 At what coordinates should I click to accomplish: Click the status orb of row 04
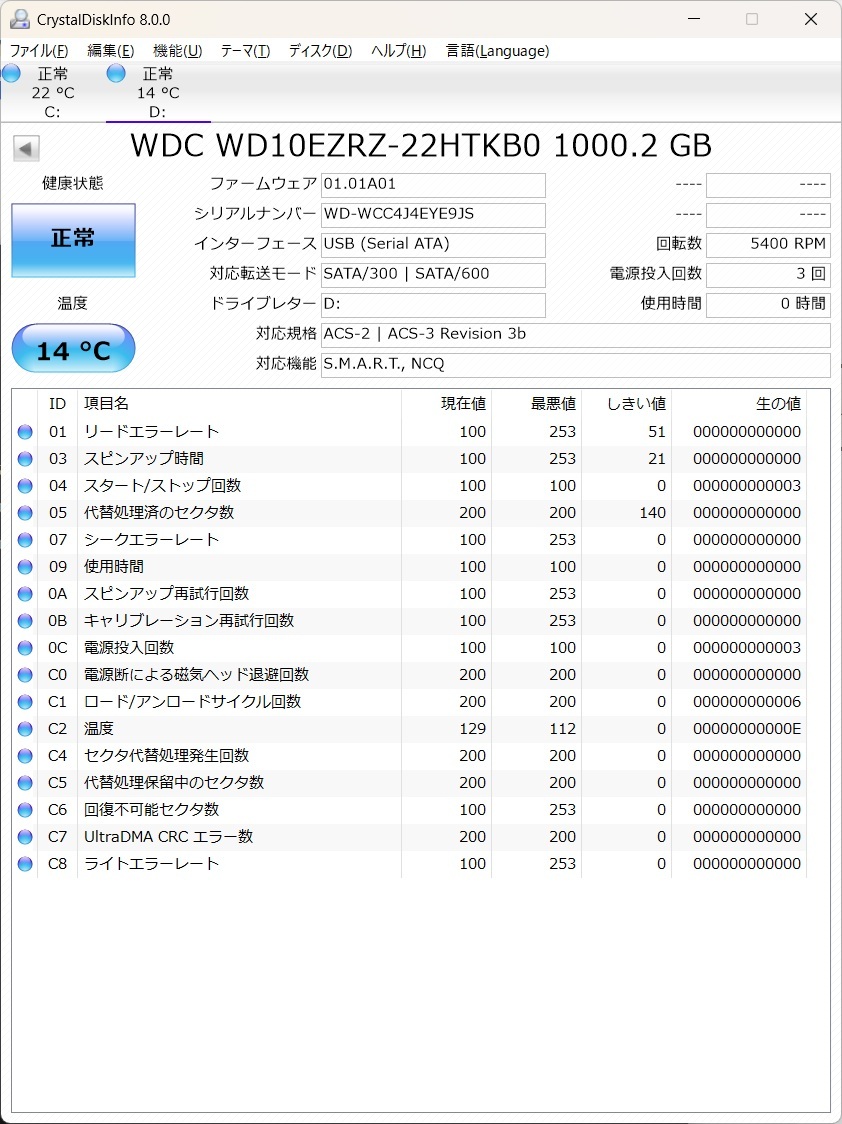coord(25,486)
